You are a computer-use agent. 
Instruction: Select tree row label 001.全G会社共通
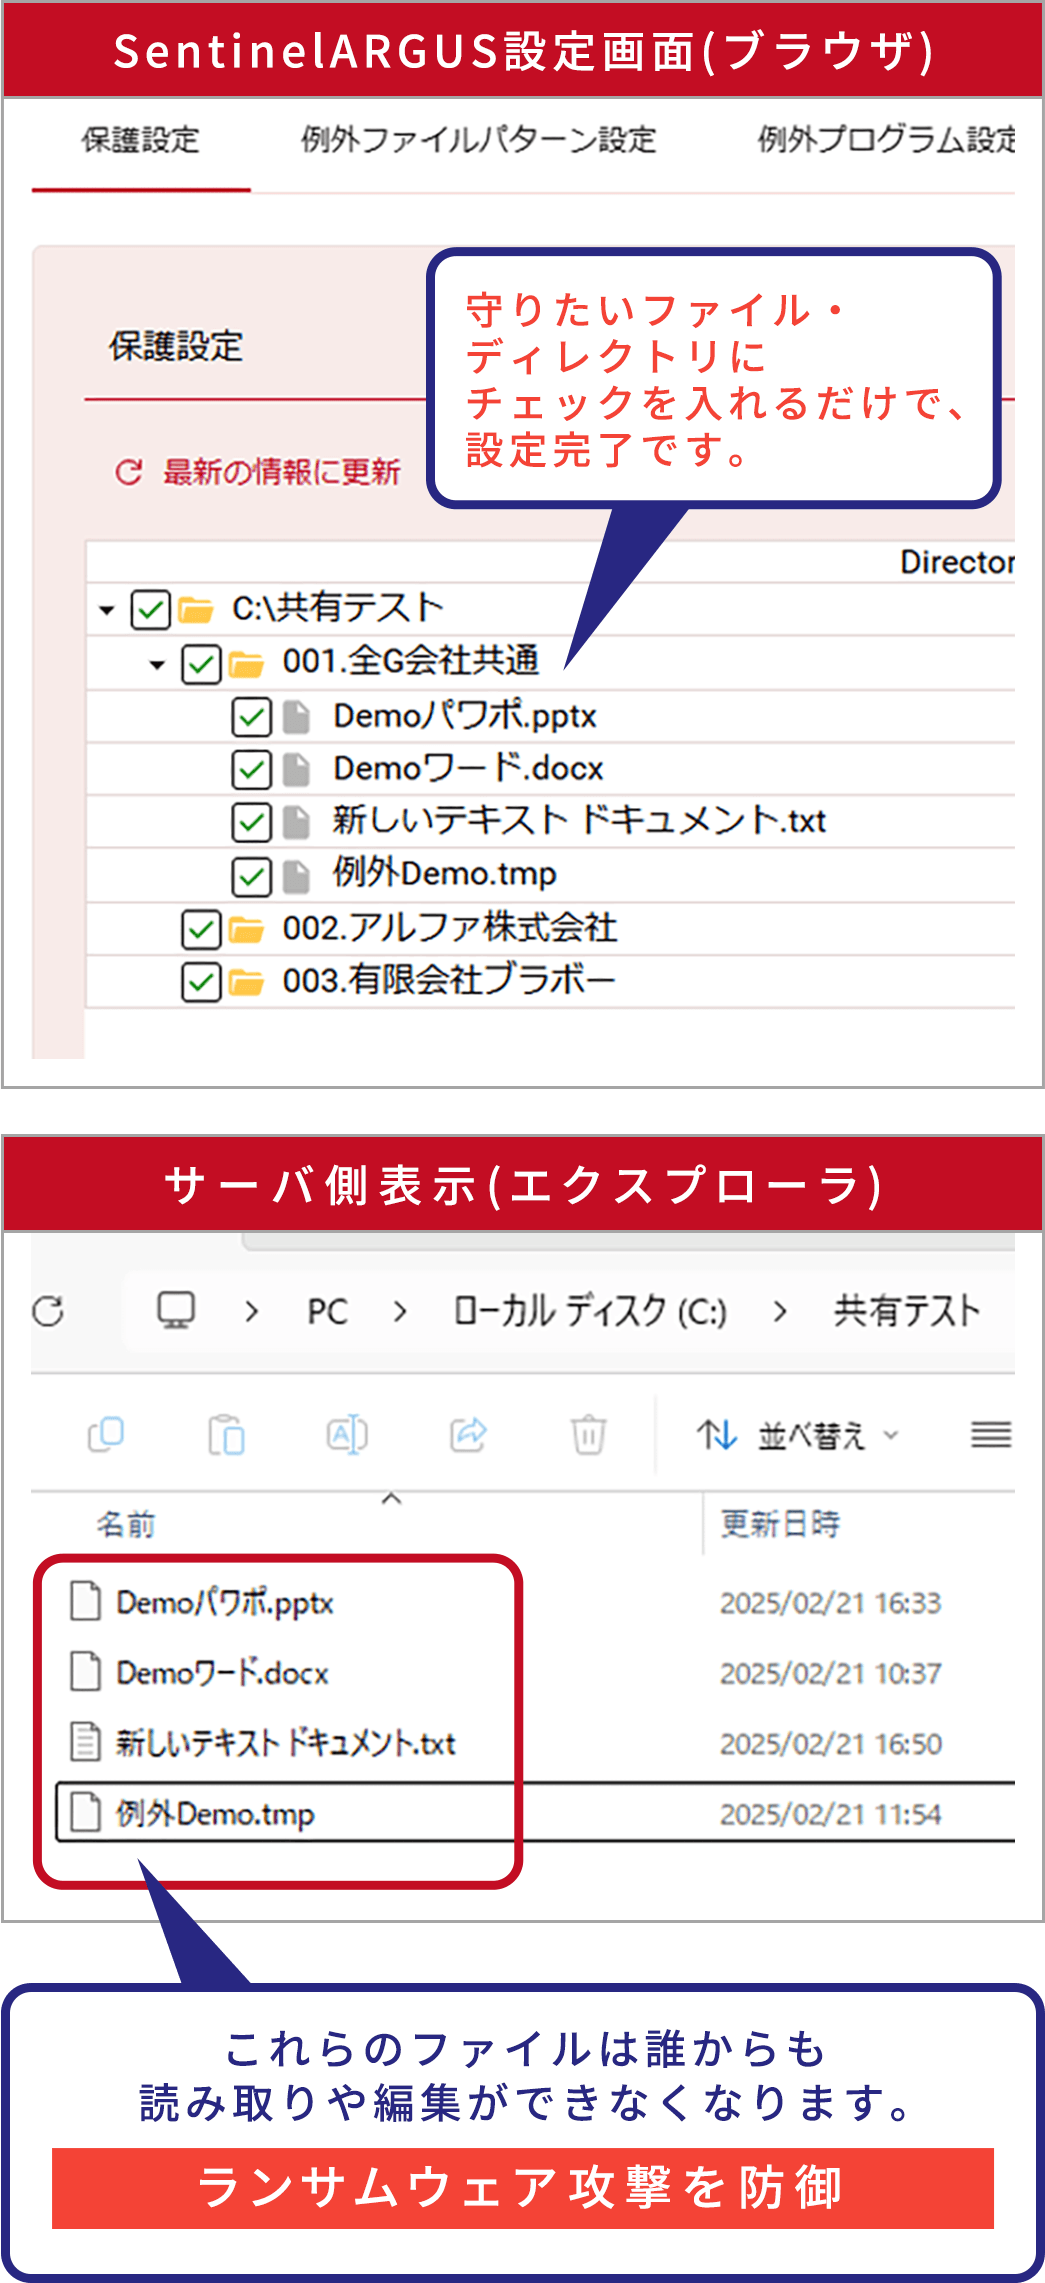click(x=411, y=661)
